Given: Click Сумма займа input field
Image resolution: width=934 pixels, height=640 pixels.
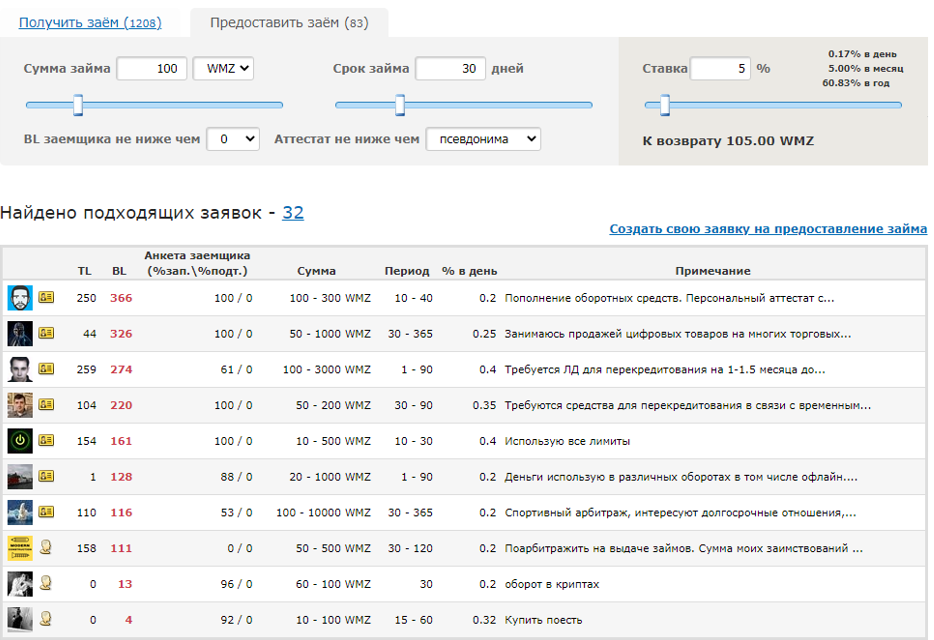Looking at the screenshot, I should click(152, 69).
